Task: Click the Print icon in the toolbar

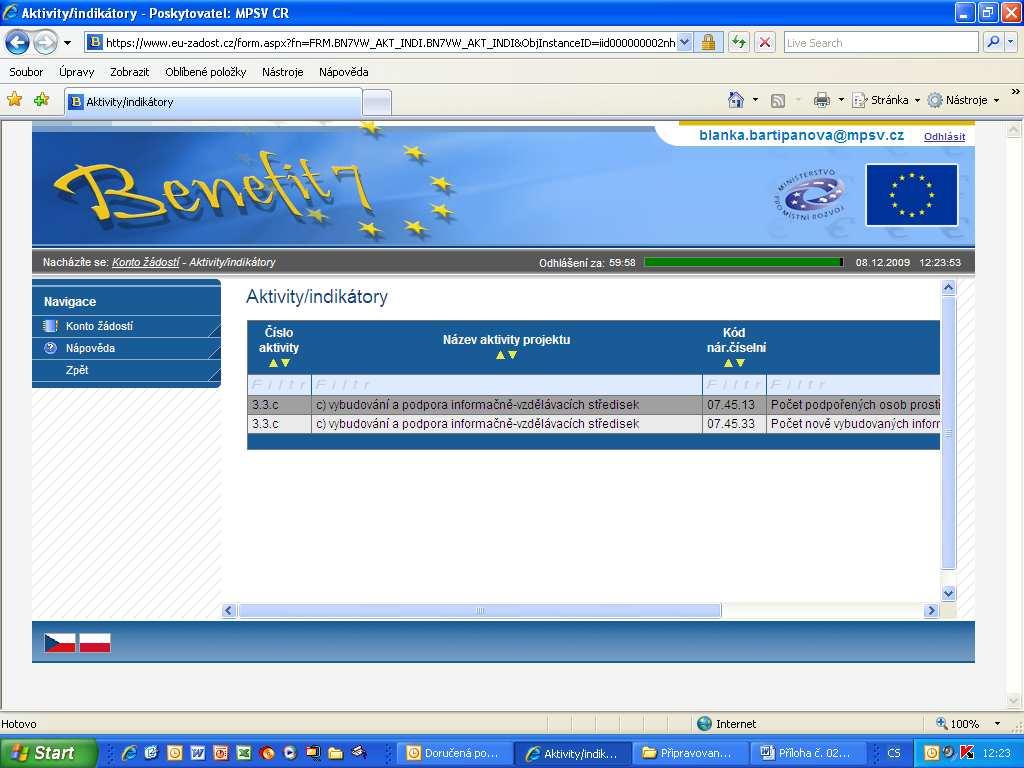Action: coord(822,100)
